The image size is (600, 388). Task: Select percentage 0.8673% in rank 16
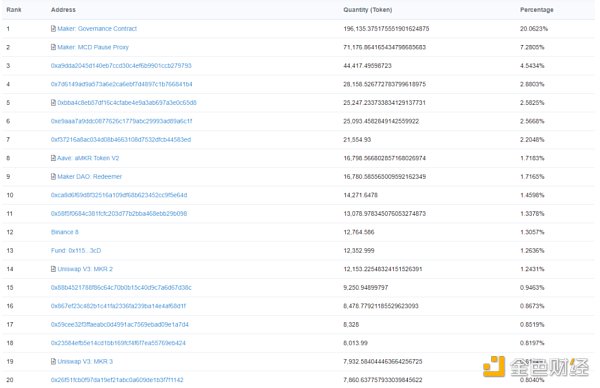(x=532, y=306)
